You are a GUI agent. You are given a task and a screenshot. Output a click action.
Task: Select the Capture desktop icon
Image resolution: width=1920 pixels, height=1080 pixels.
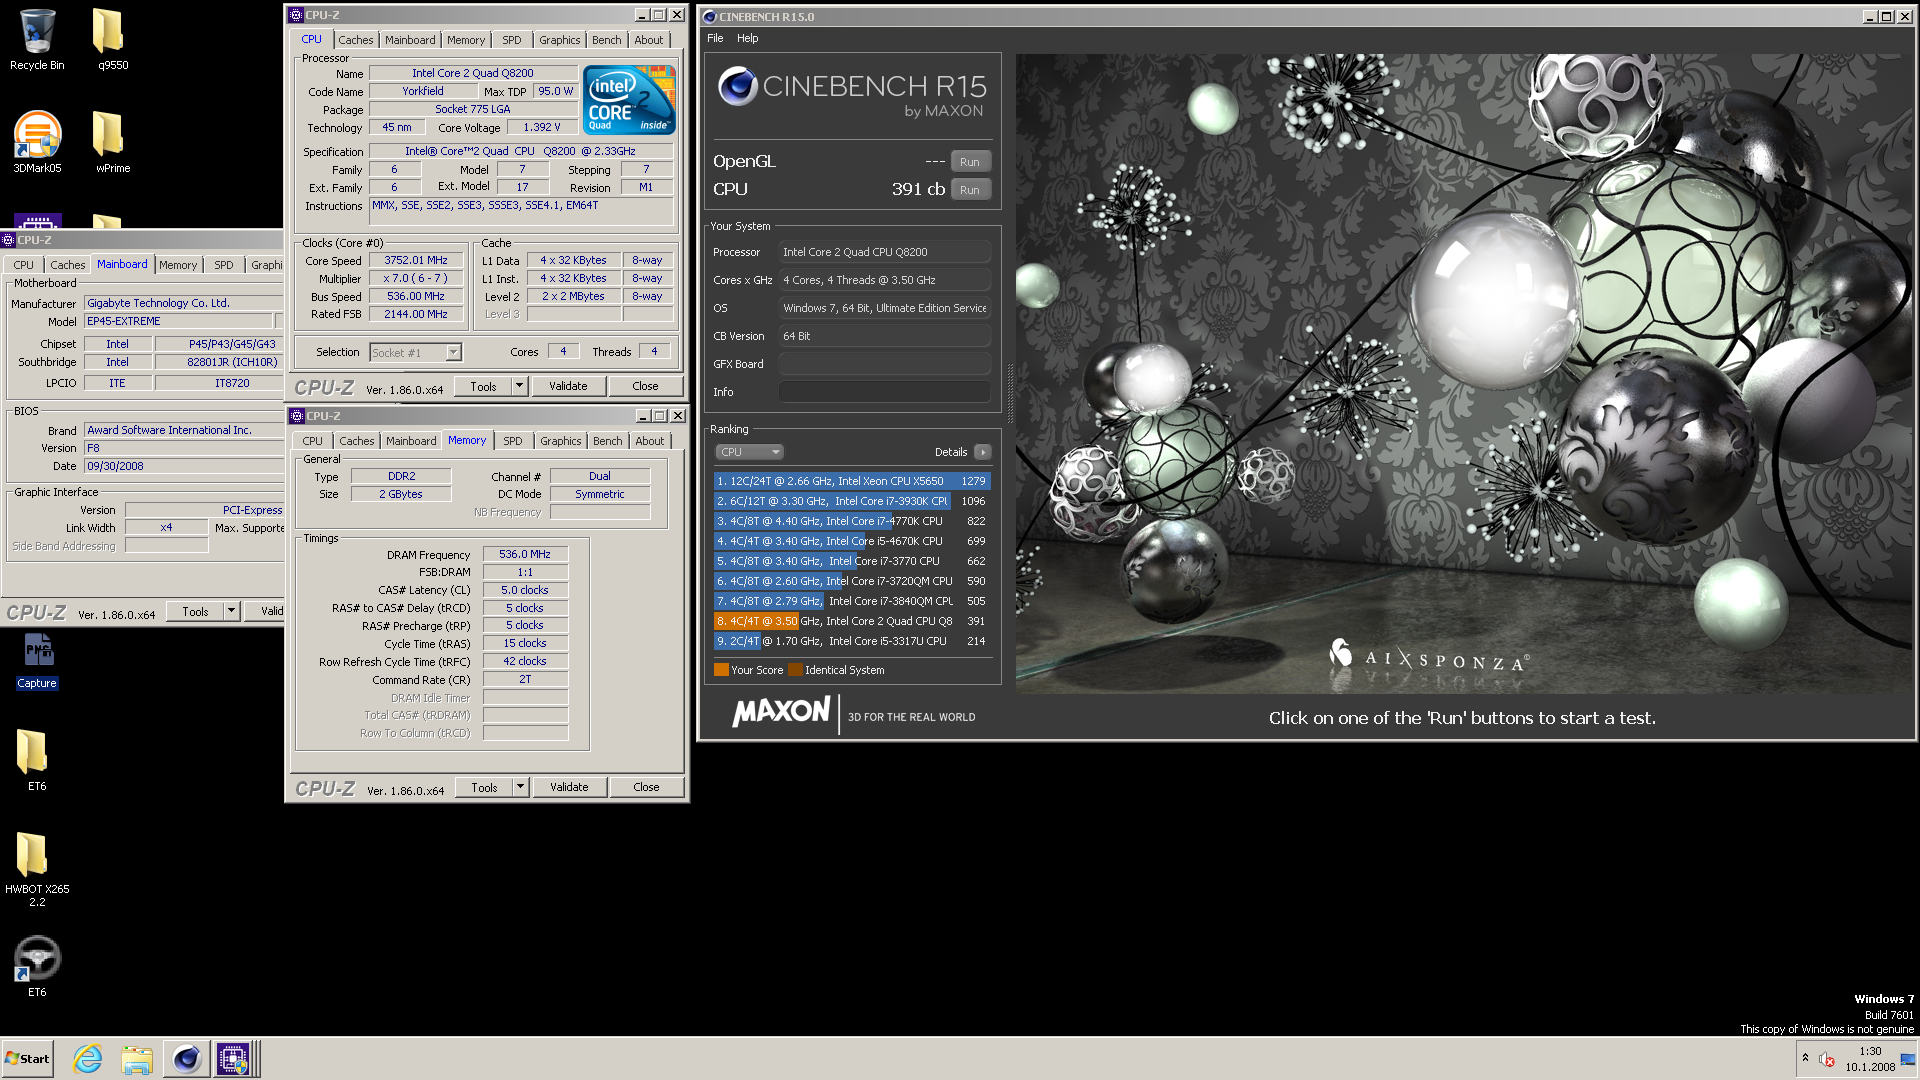pos(37,661)
